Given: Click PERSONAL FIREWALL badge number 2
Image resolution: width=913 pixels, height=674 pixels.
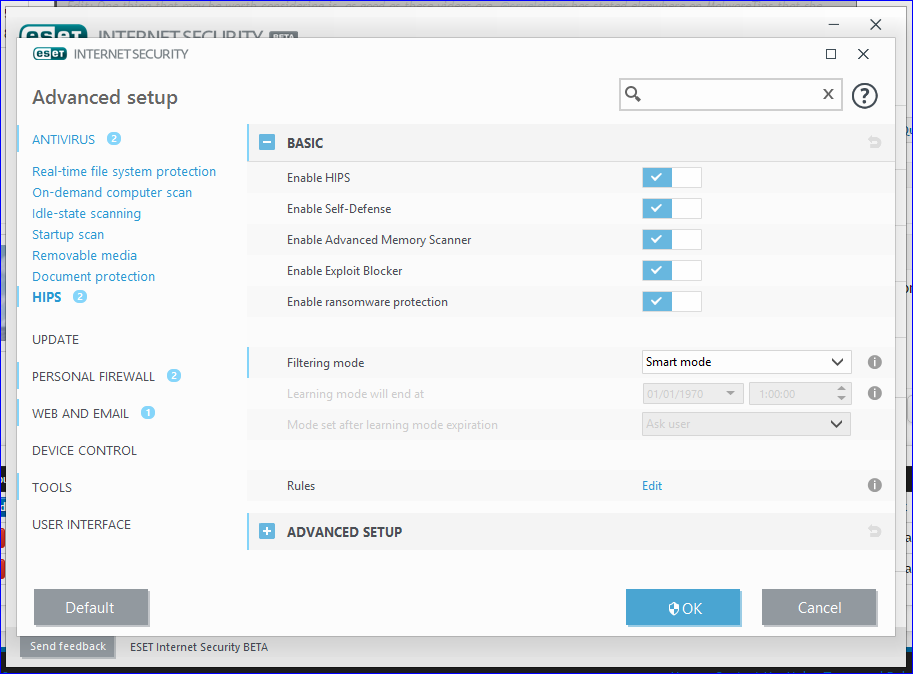Looking at the screenshot, I should click(174, 375).
